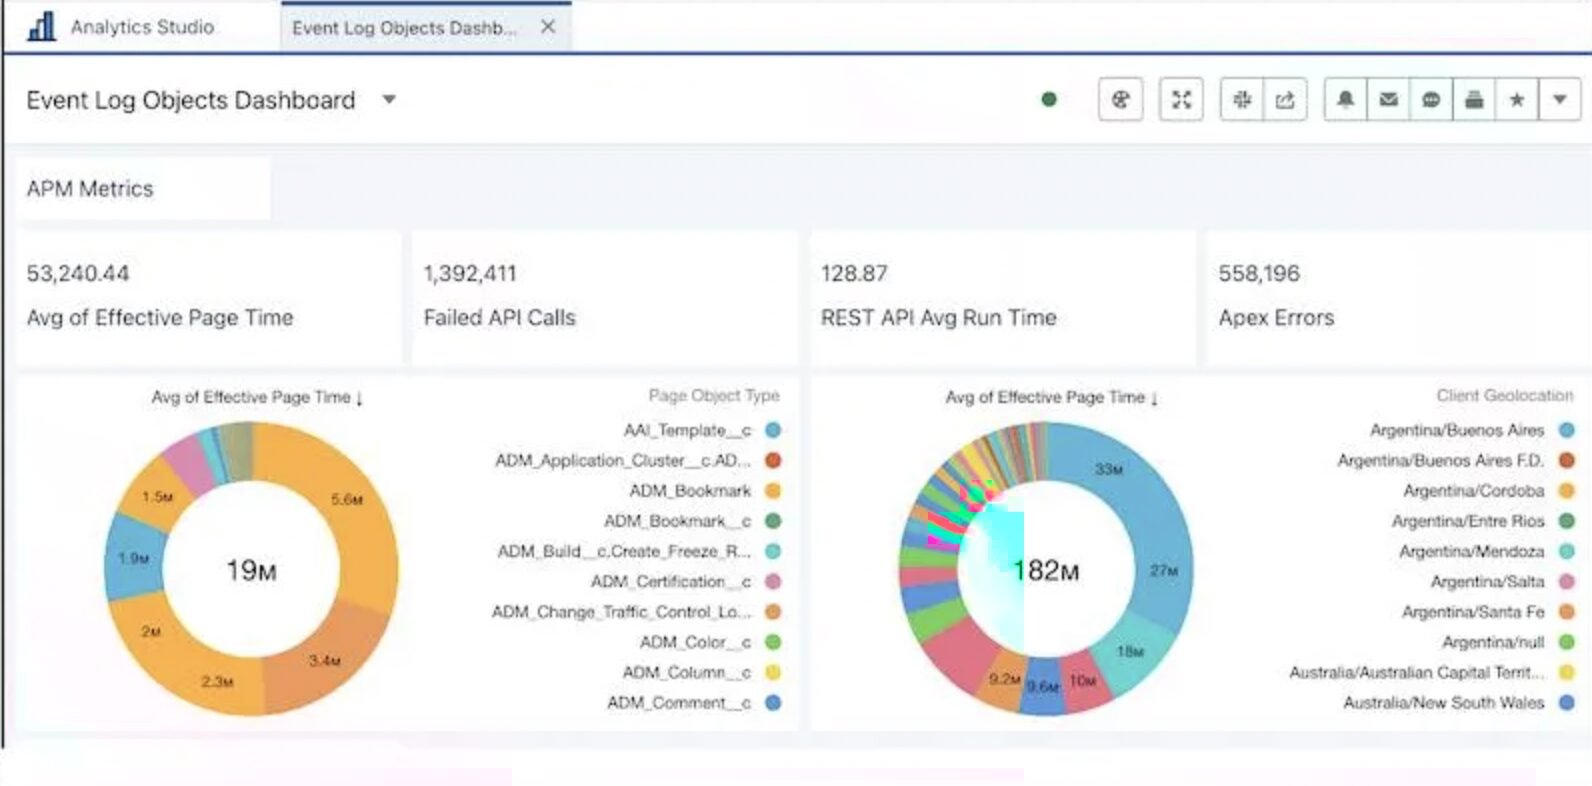1592x786 pixels.
Task: Click the 33M segment of right donut
Action: coord(1108,469)
